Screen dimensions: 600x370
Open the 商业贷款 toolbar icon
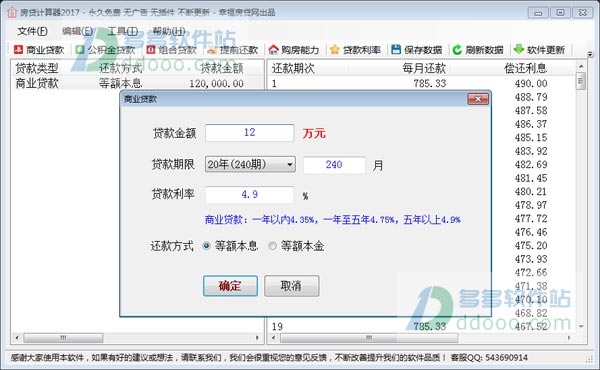point(19,49)
